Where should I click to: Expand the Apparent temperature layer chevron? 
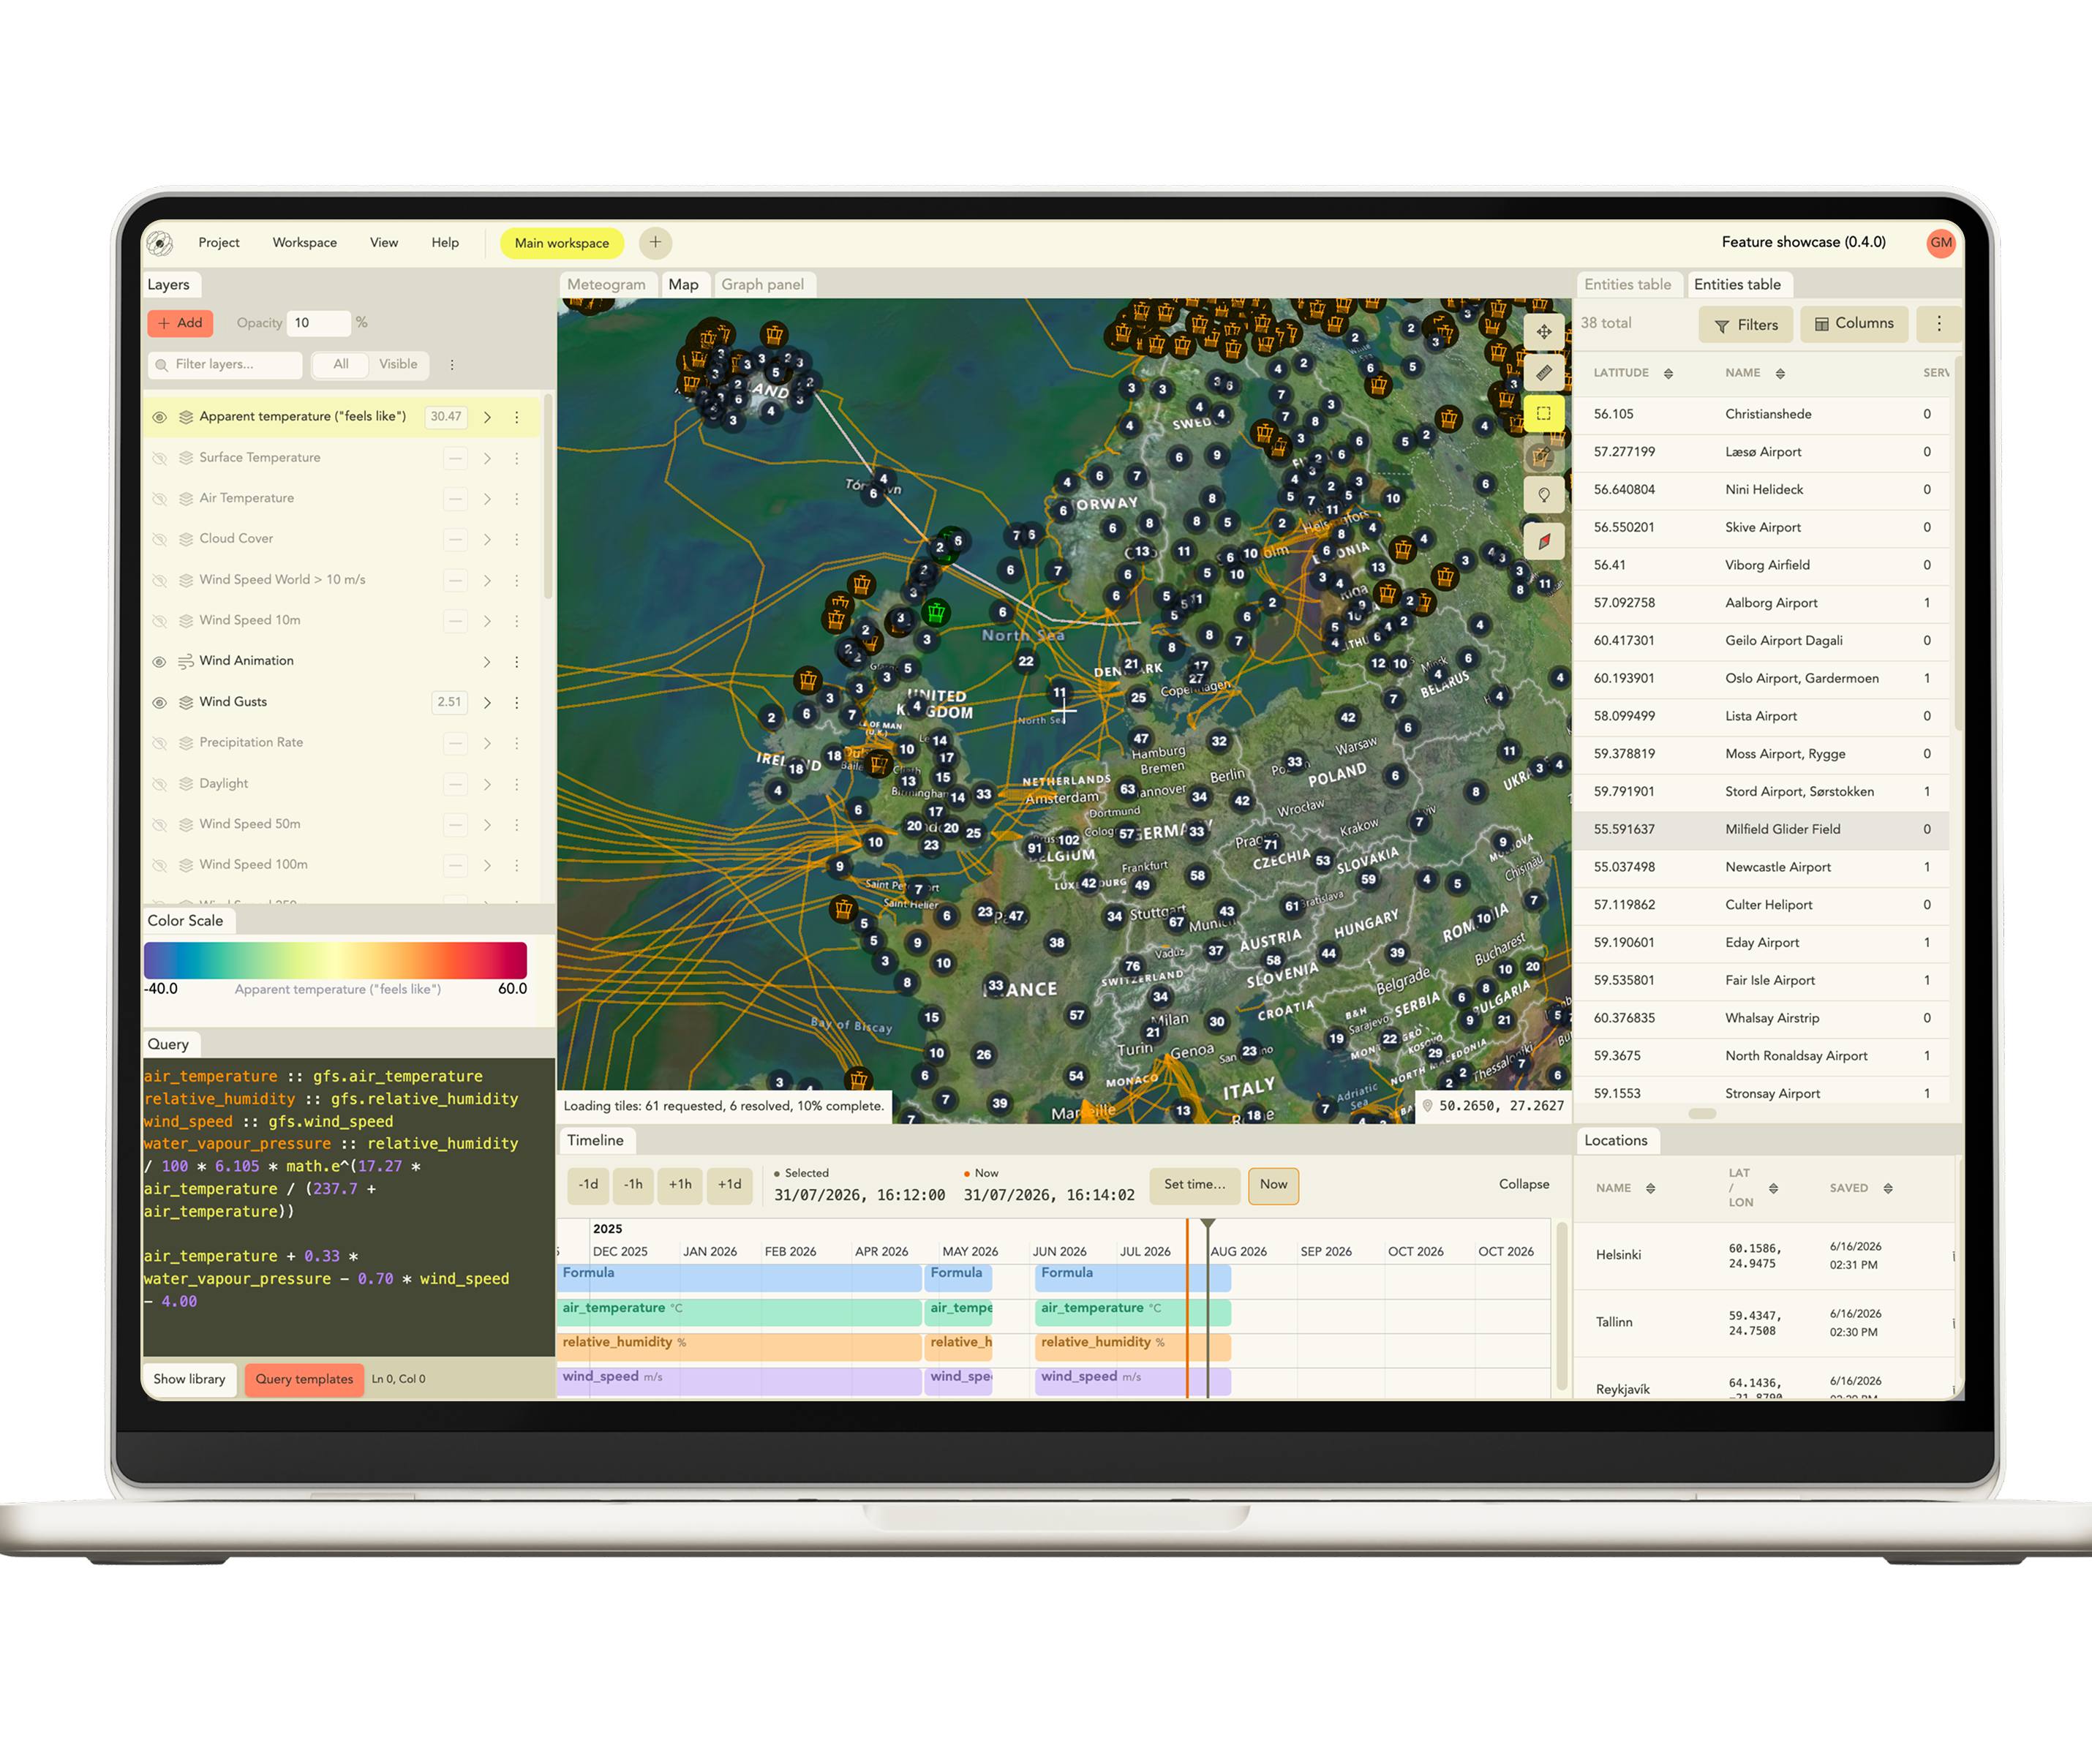[x=487, y=417]
